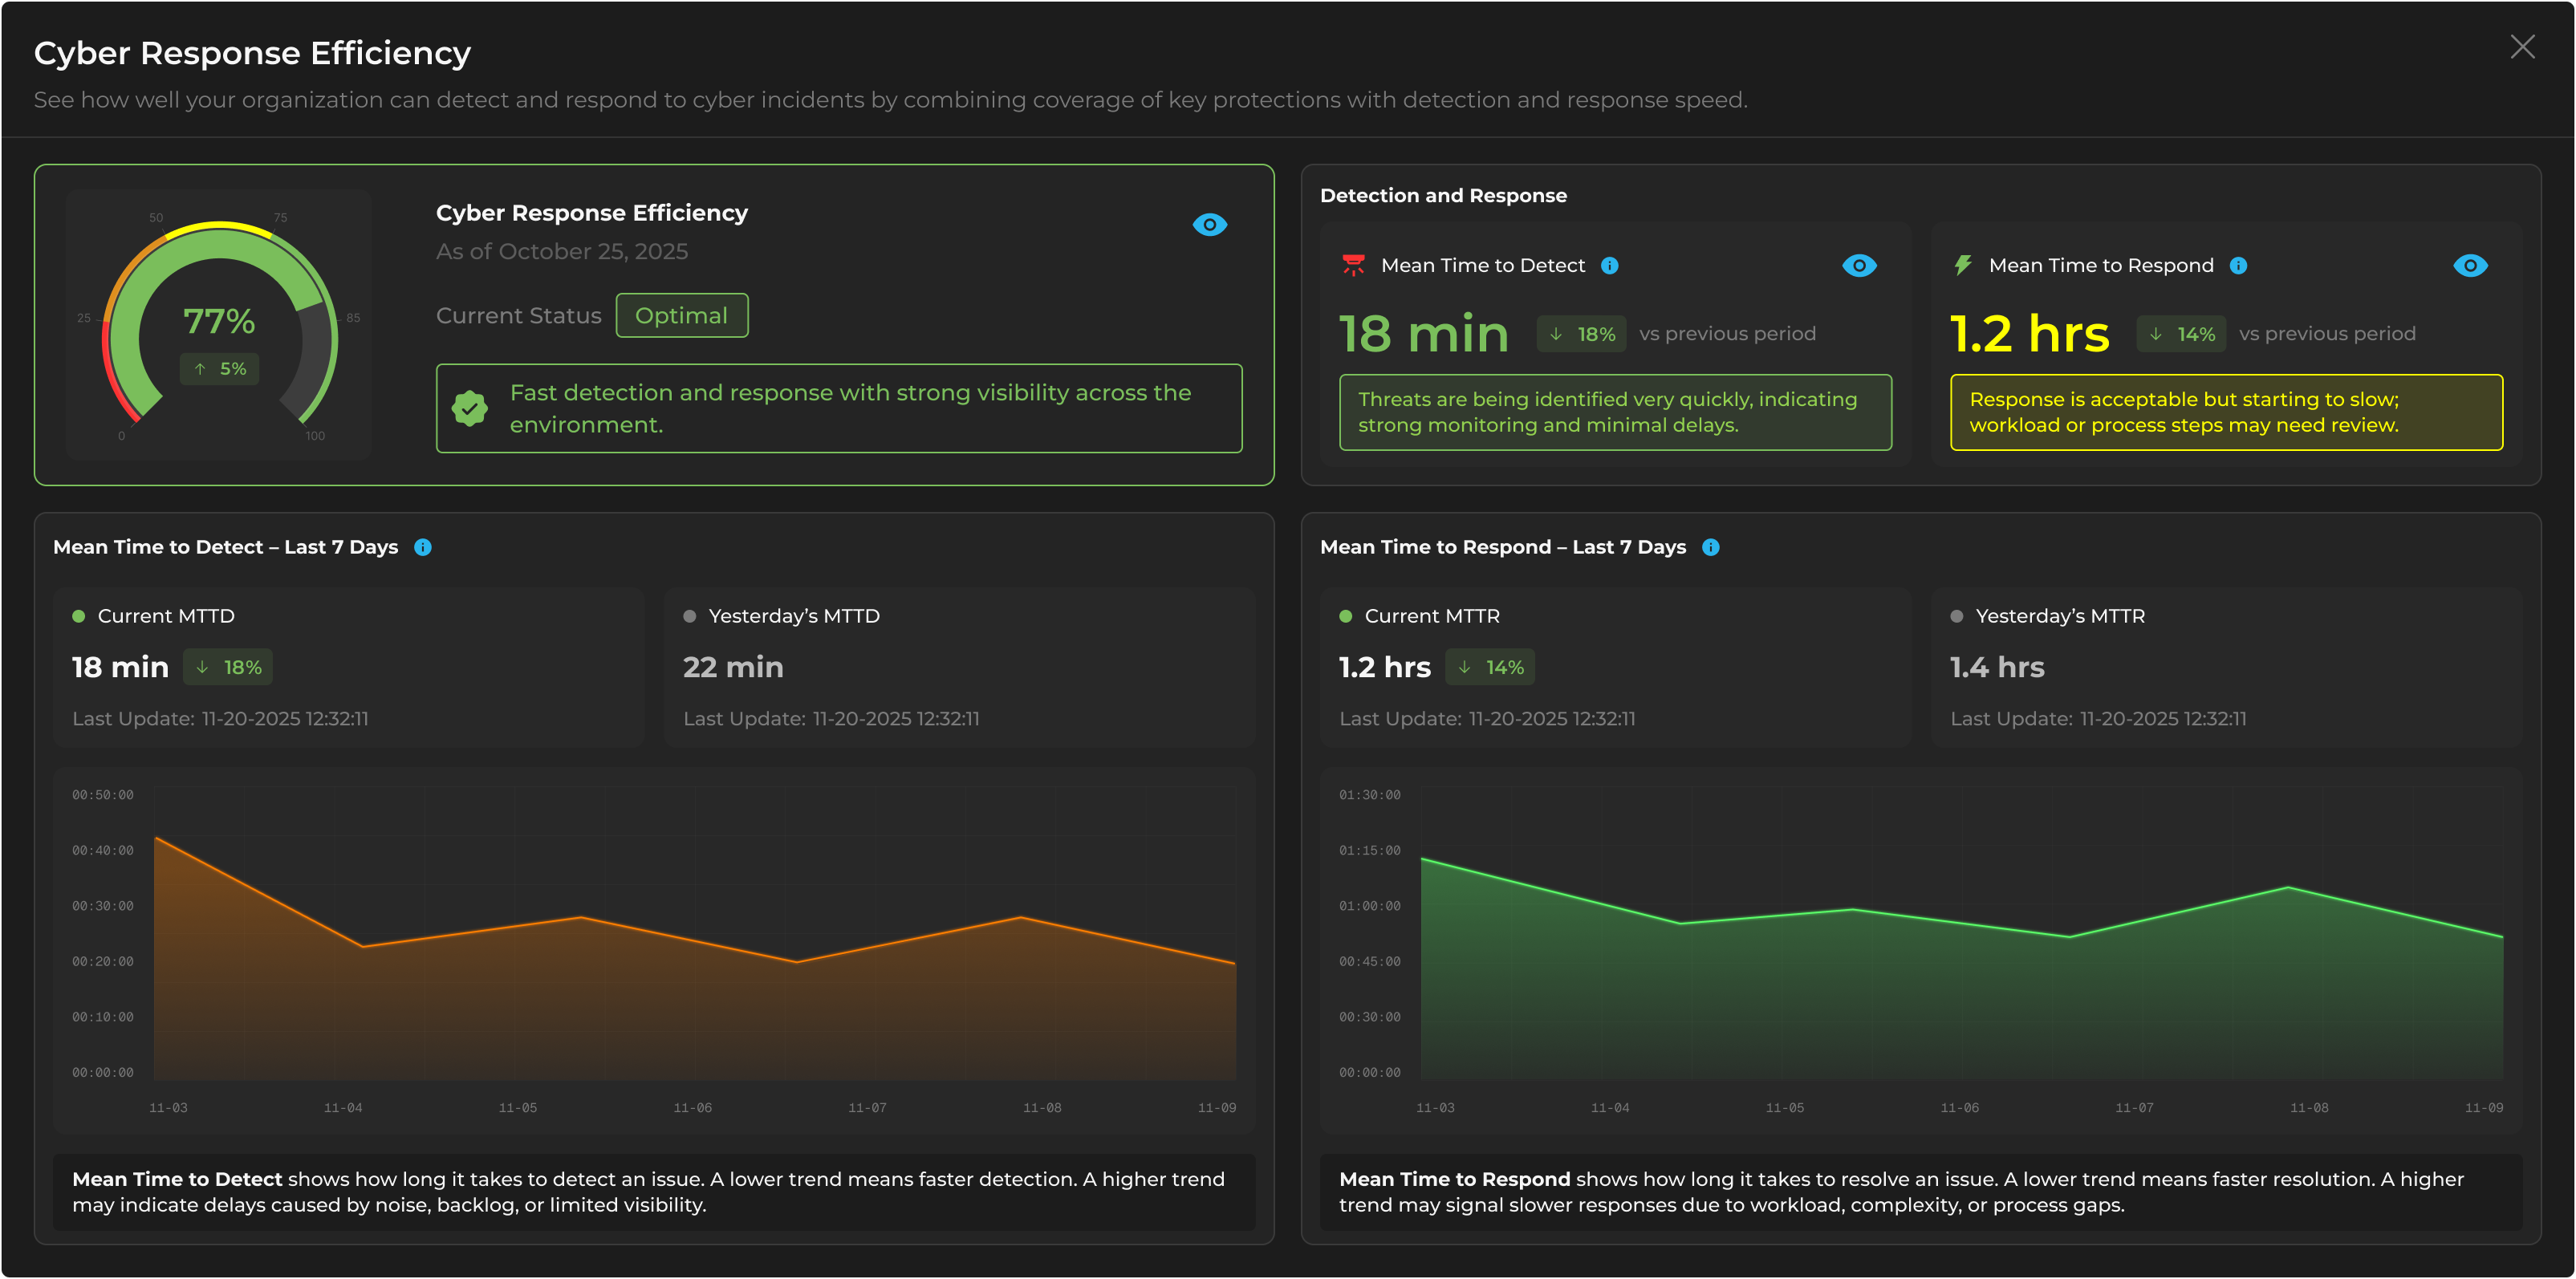Click the up 5% change badge in gauge
Screen dimensions: 2576x1279
pyautogui.click(x=220, y=369)
